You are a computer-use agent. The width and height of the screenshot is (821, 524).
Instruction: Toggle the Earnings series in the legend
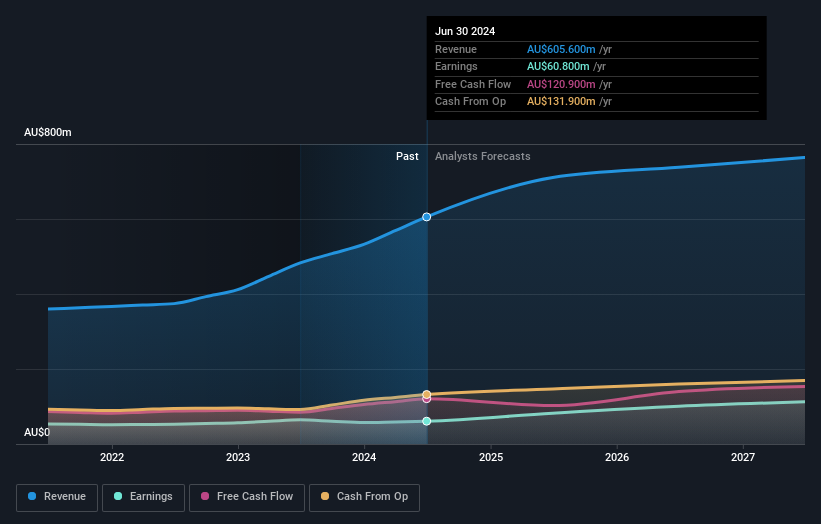(x=143, y=497)
